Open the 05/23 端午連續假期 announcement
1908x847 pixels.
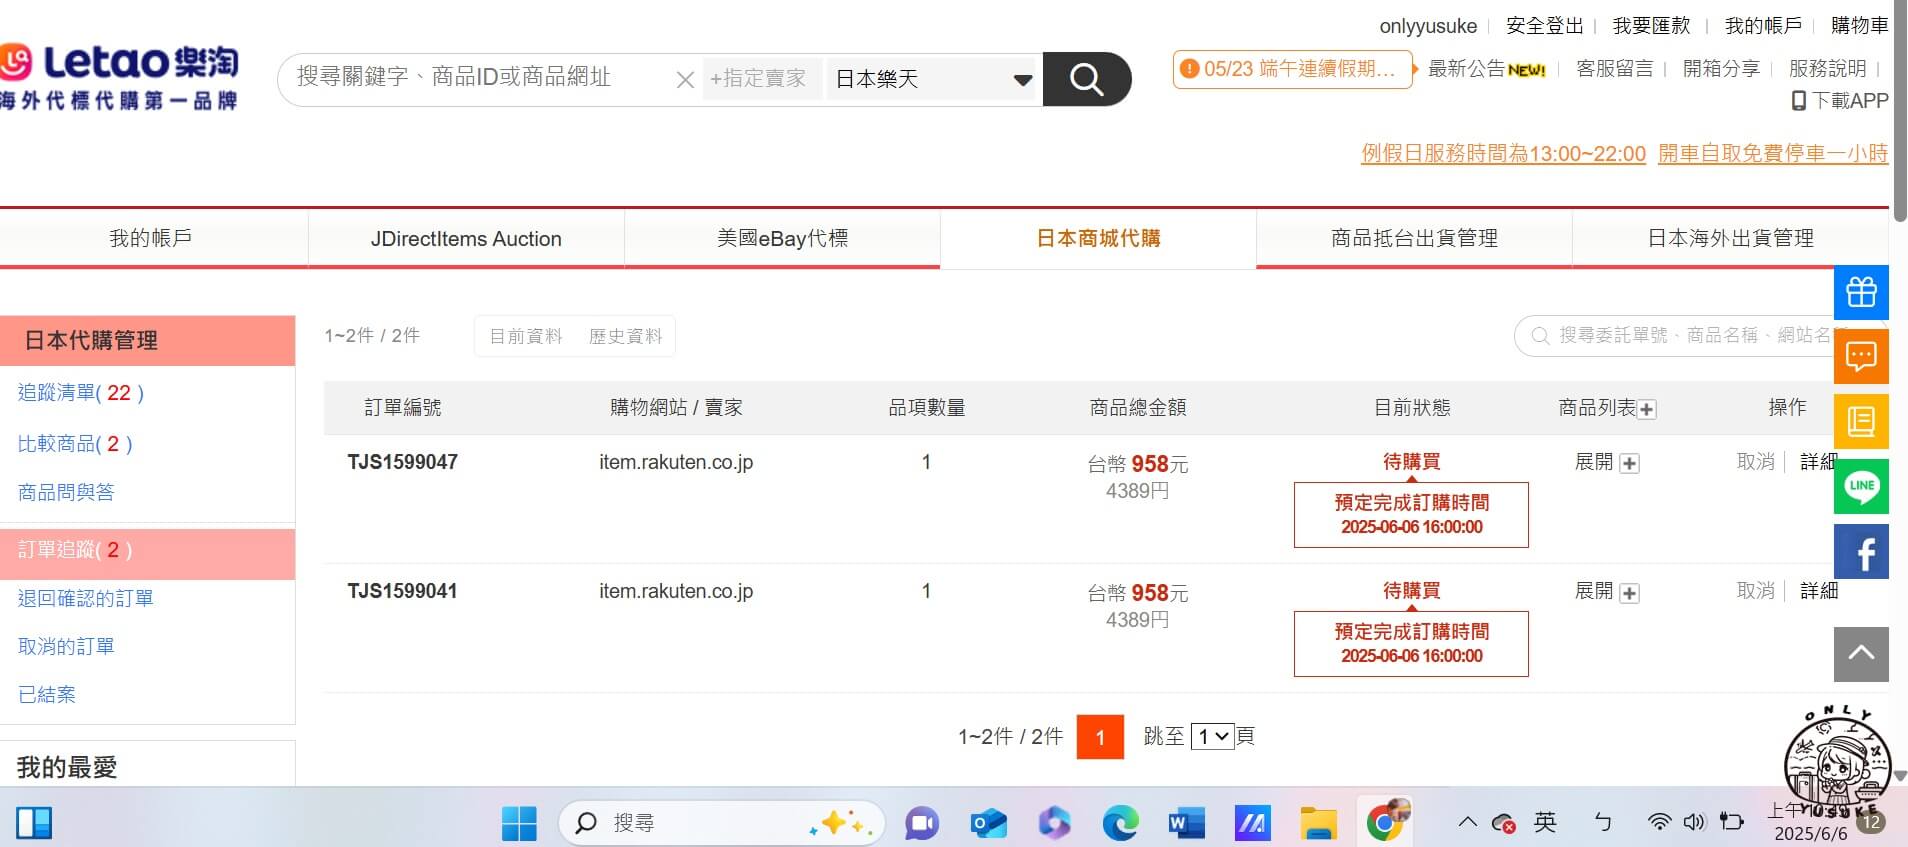(x=1291, y=69)
